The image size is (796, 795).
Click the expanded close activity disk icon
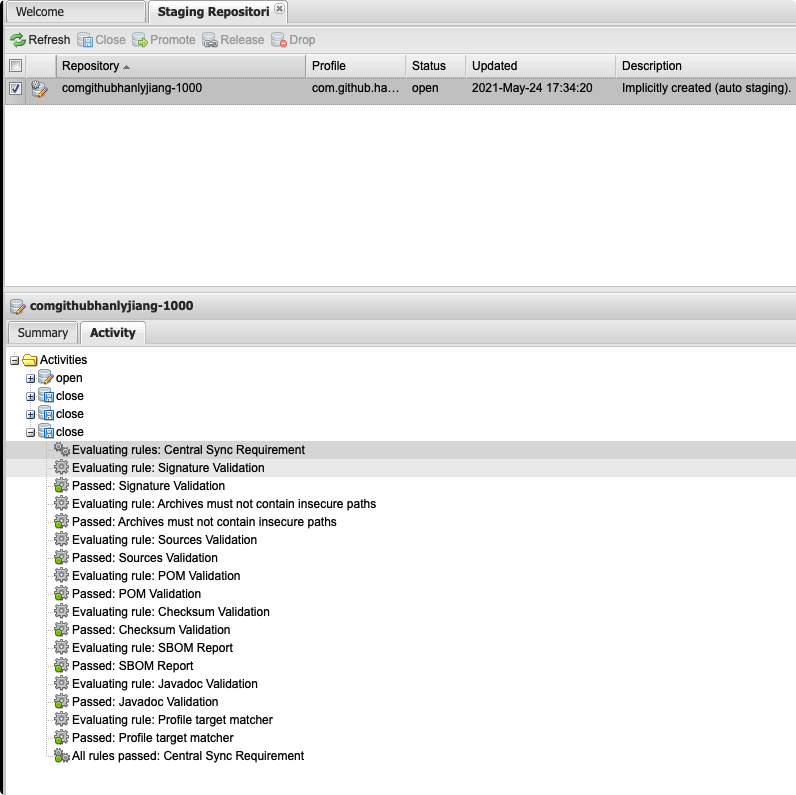46,432
